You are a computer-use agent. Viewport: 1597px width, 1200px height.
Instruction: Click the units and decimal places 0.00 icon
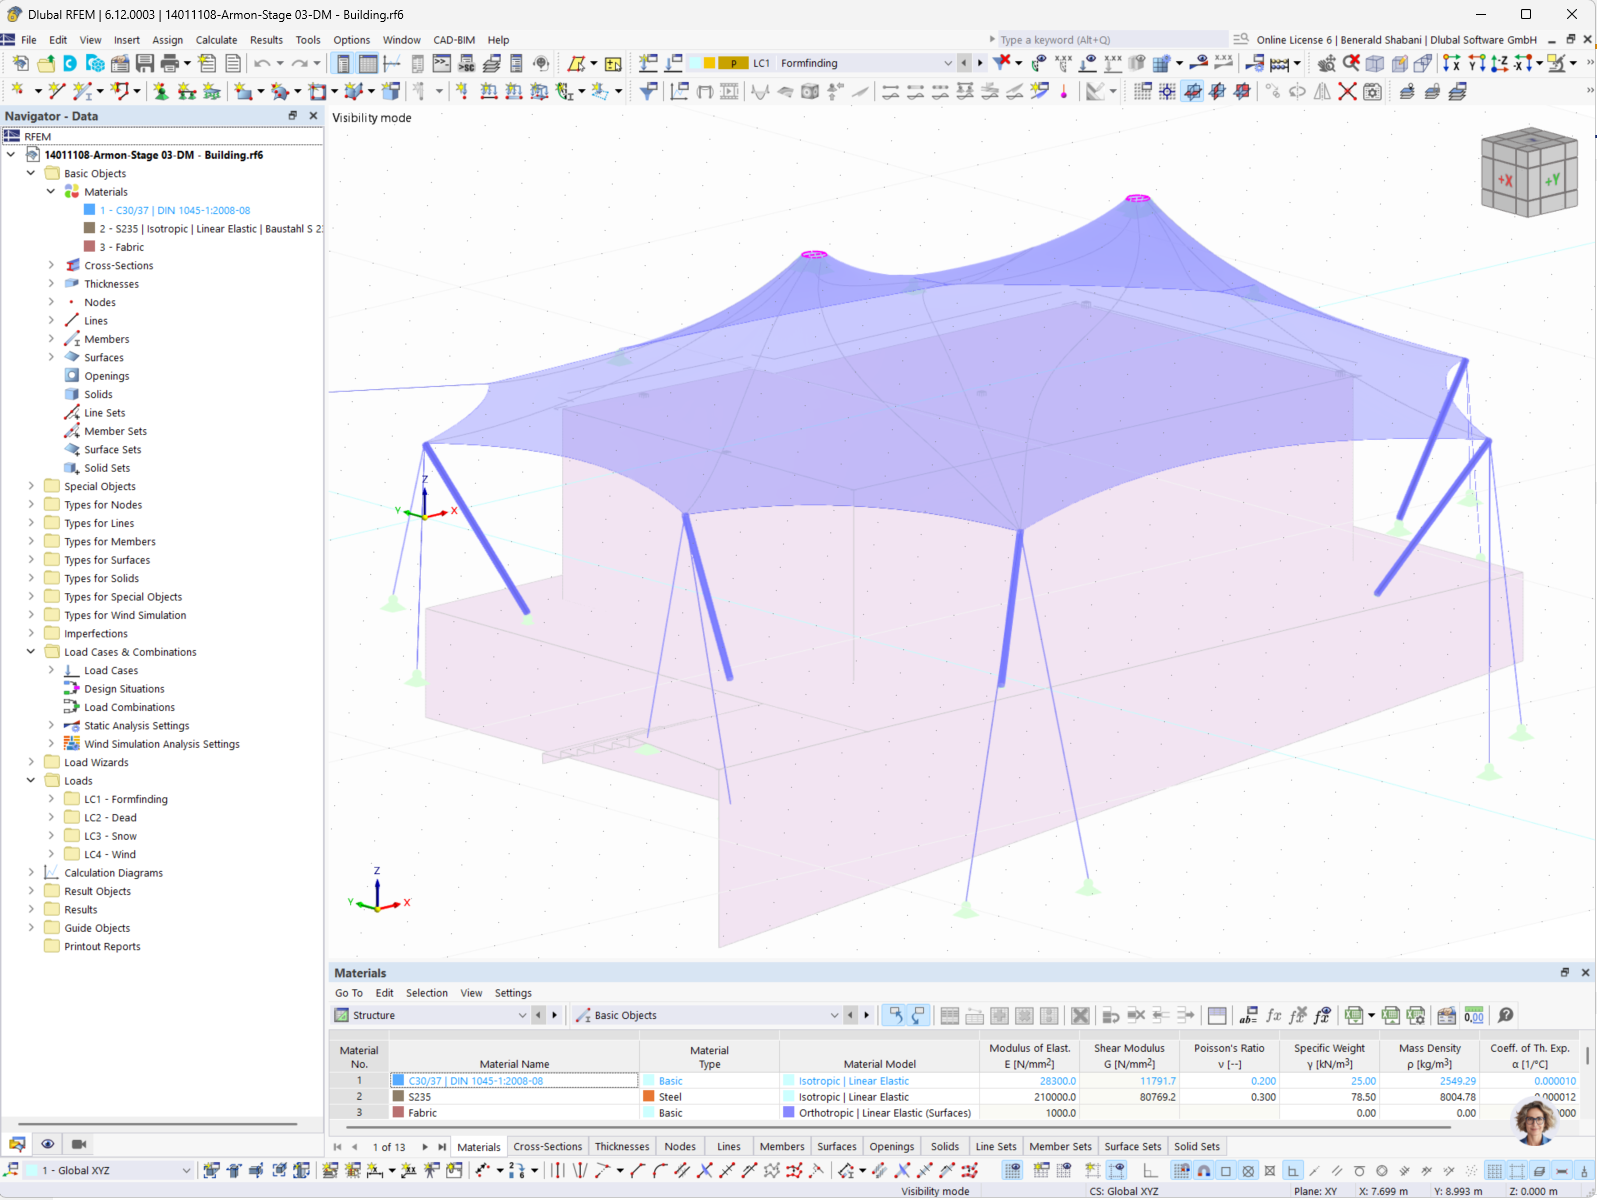tap(1474, 1015)
